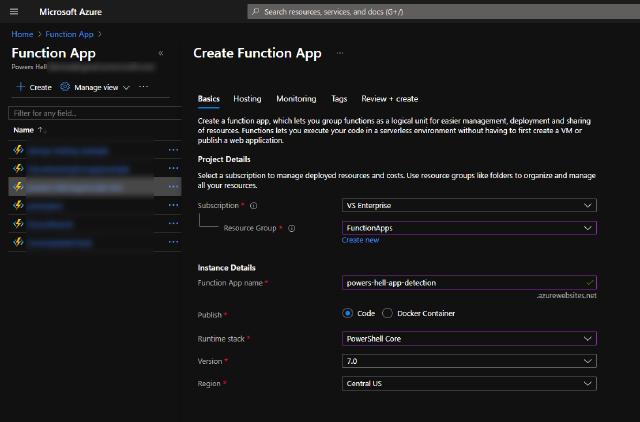Select the Docker Container publish option
640x422 pixels.
tap(387, 313)
